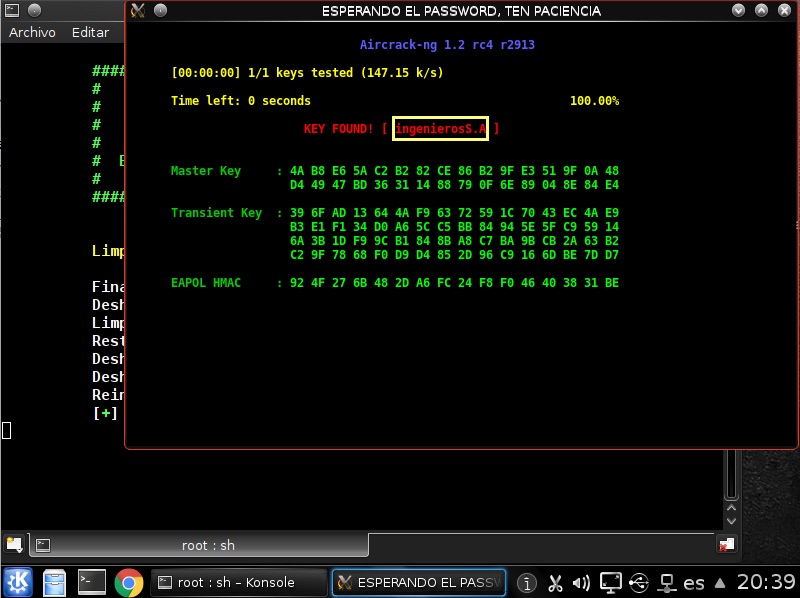Pin the ESPERANDO EL PASSWORD window on all desktops
The width and height of the screenshot is (800, 598).
[x=160, y=10]
